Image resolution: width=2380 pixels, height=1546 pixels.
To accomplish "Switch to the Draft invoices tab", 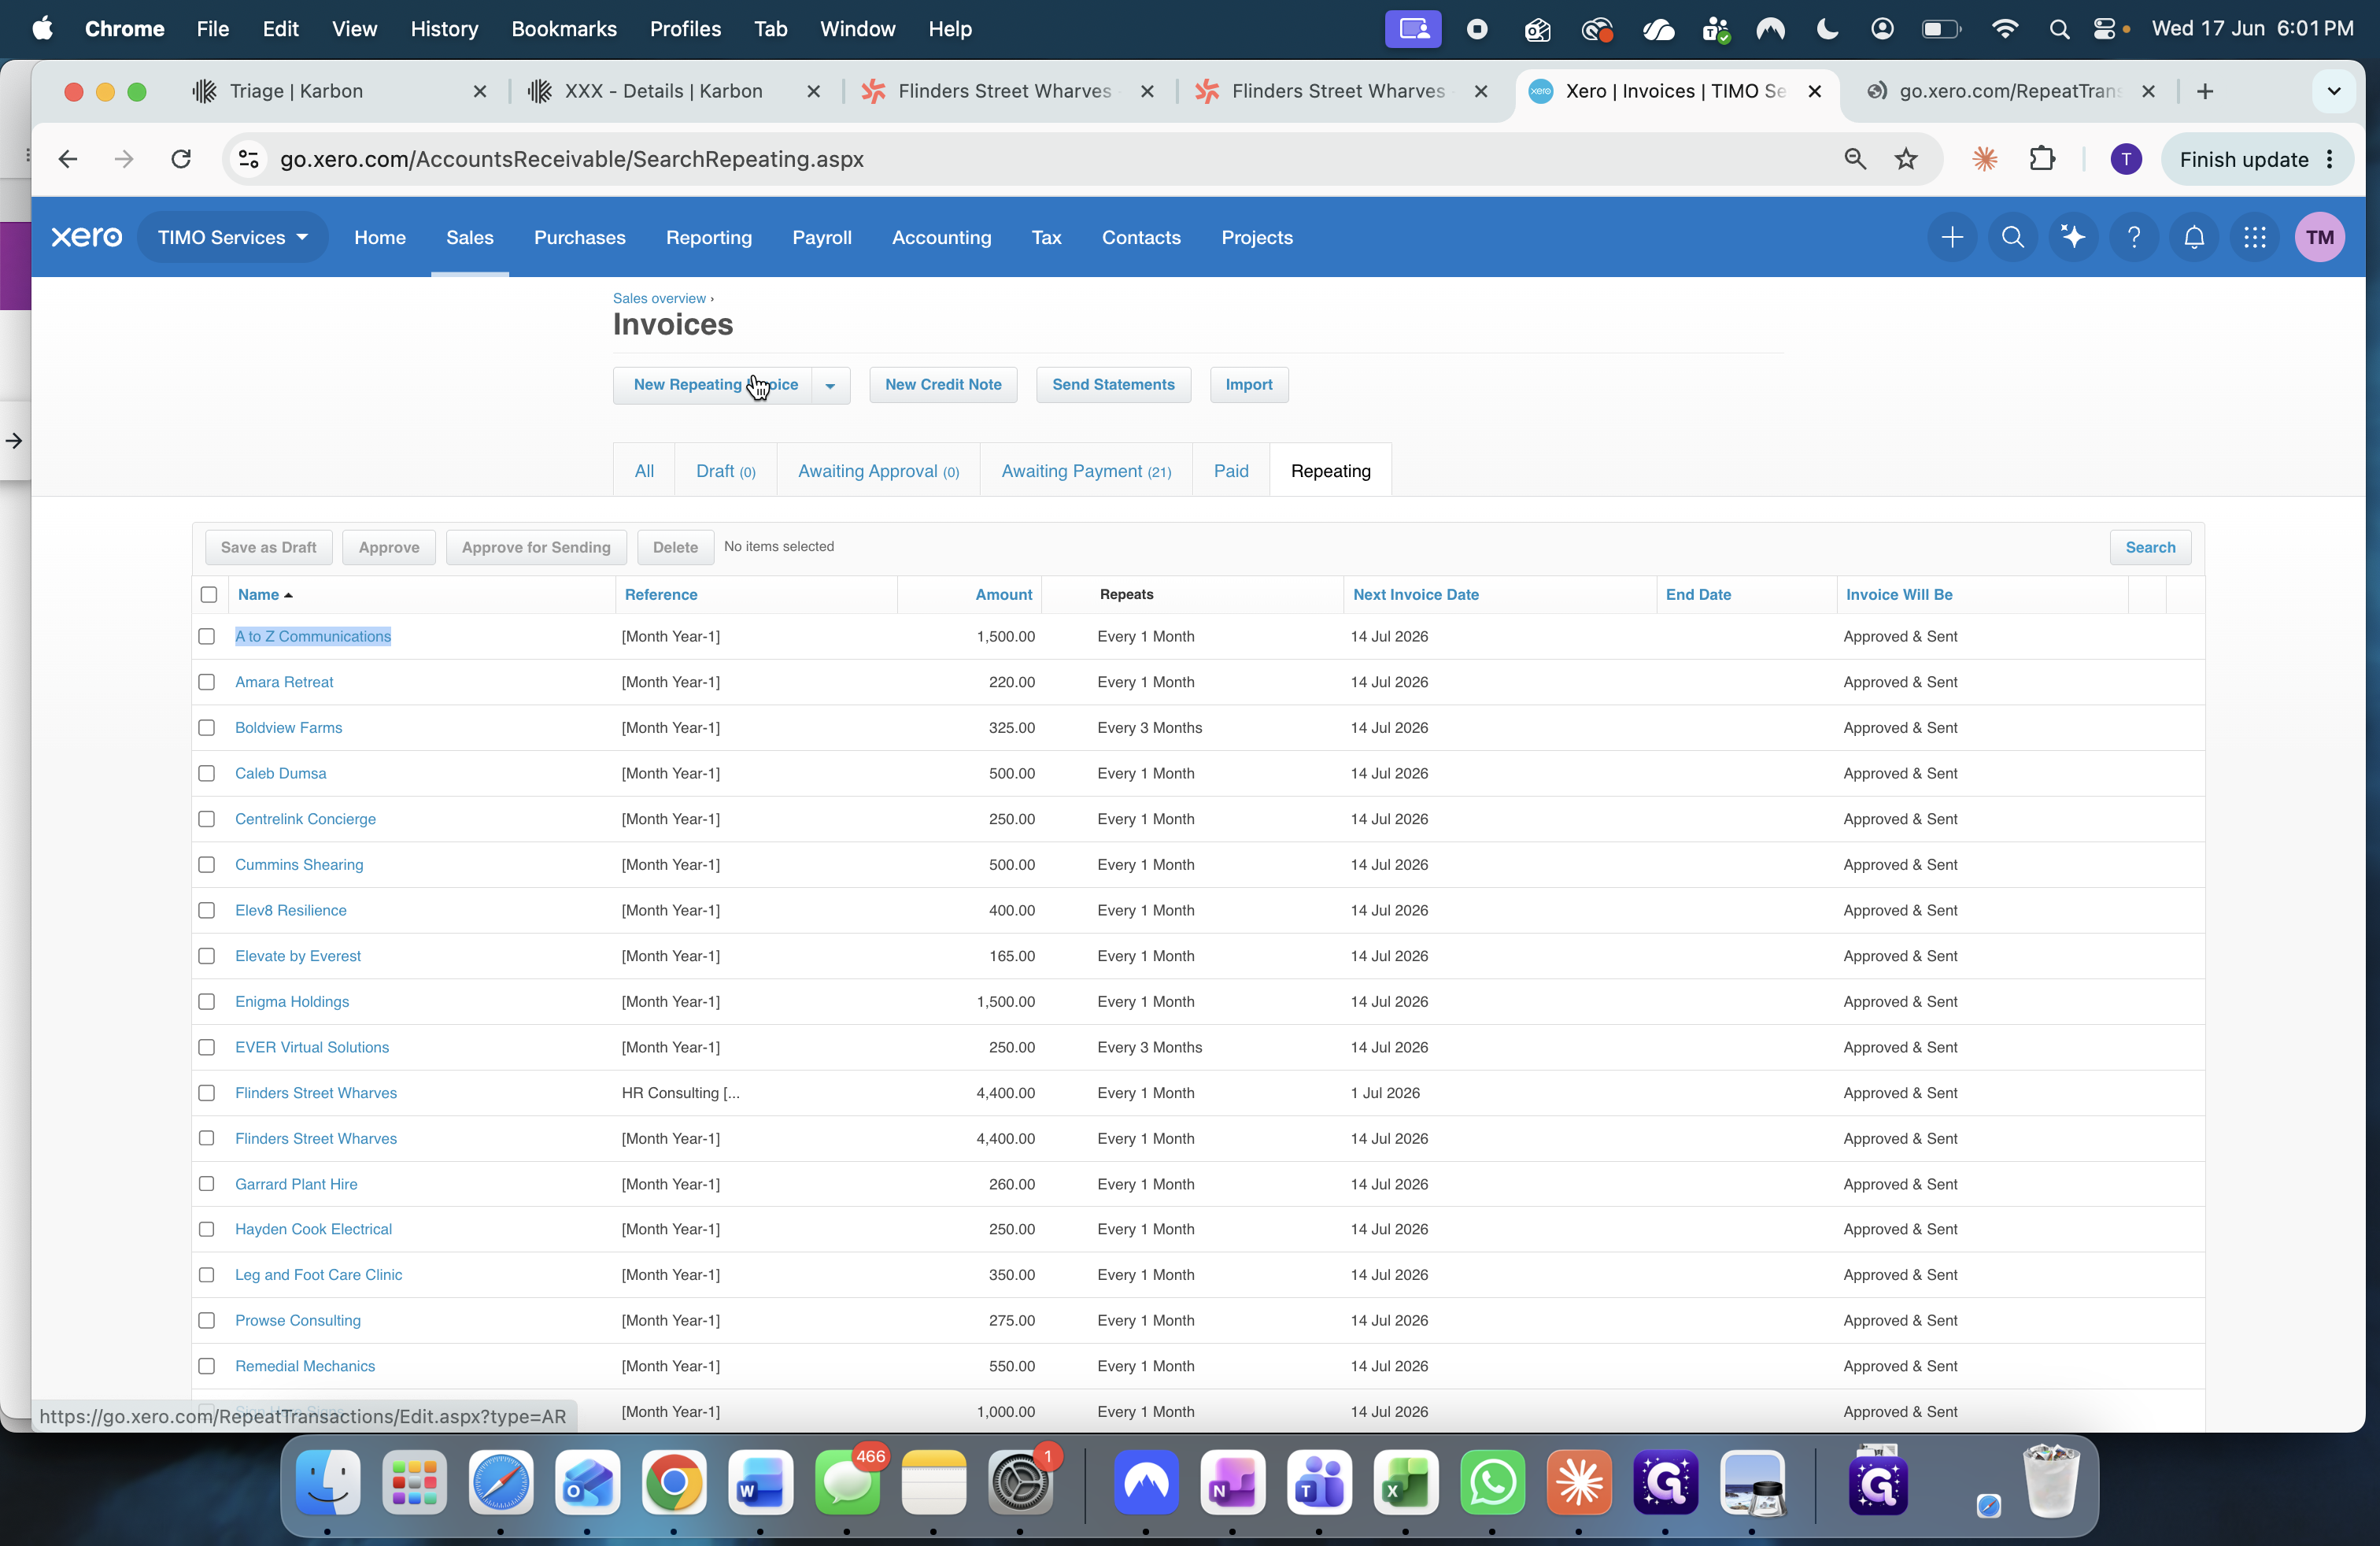I will [x=726, y=471].
